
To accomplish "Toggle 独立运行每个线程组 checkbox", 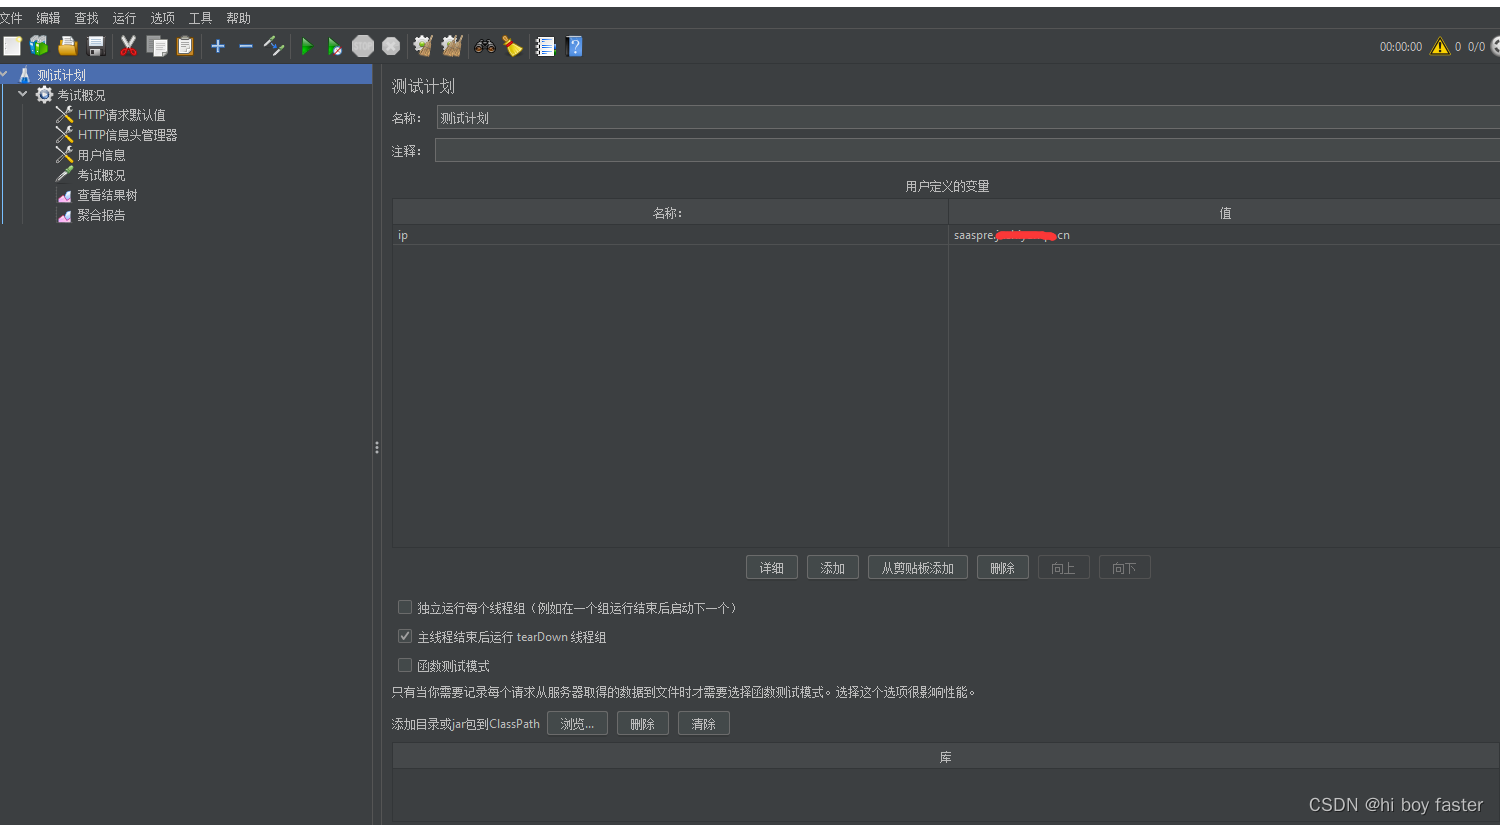I will pos(405,607).
